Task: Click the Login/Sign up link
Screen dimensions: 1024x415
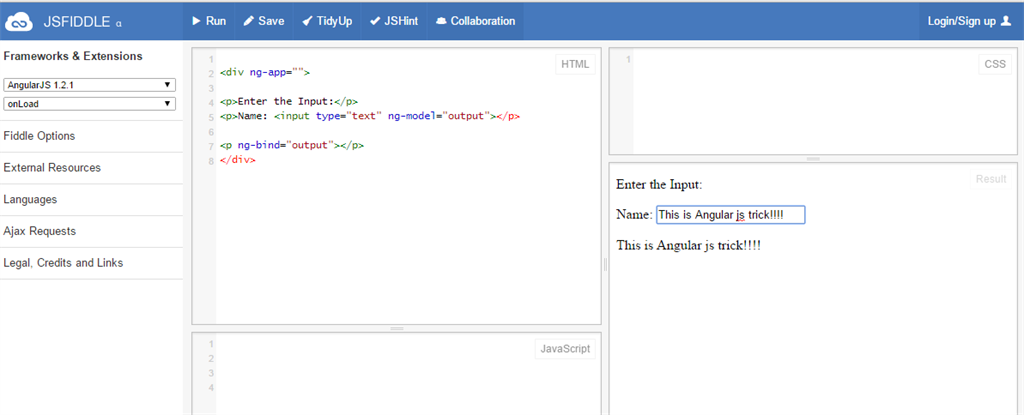Action: [x=961, y=21]
